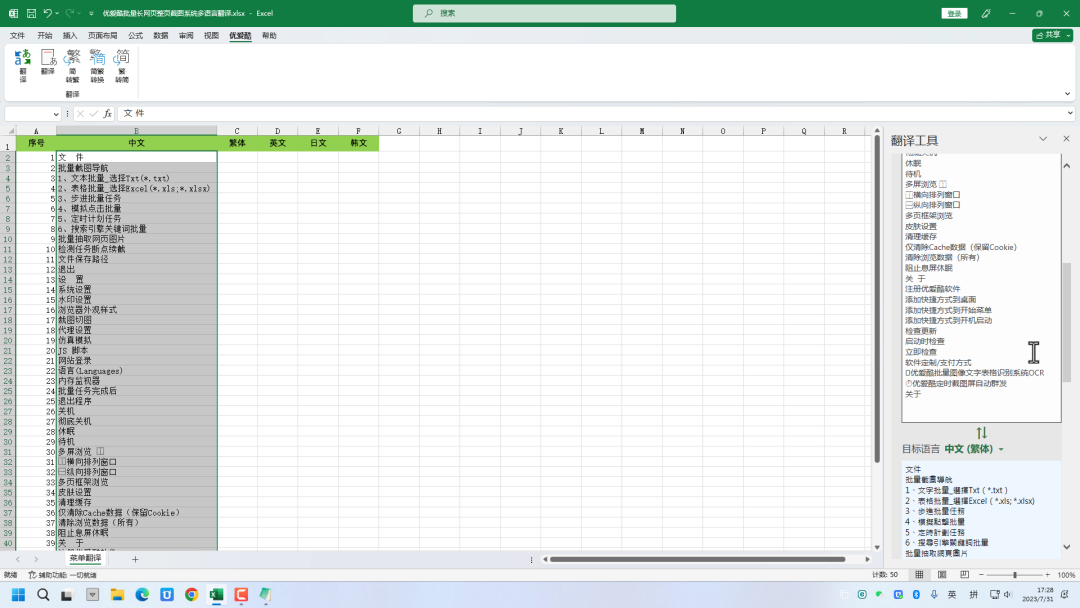Click the select-all corner of the sheet
The width and height of the screenshot is (1080, 608).
(8, 131)
